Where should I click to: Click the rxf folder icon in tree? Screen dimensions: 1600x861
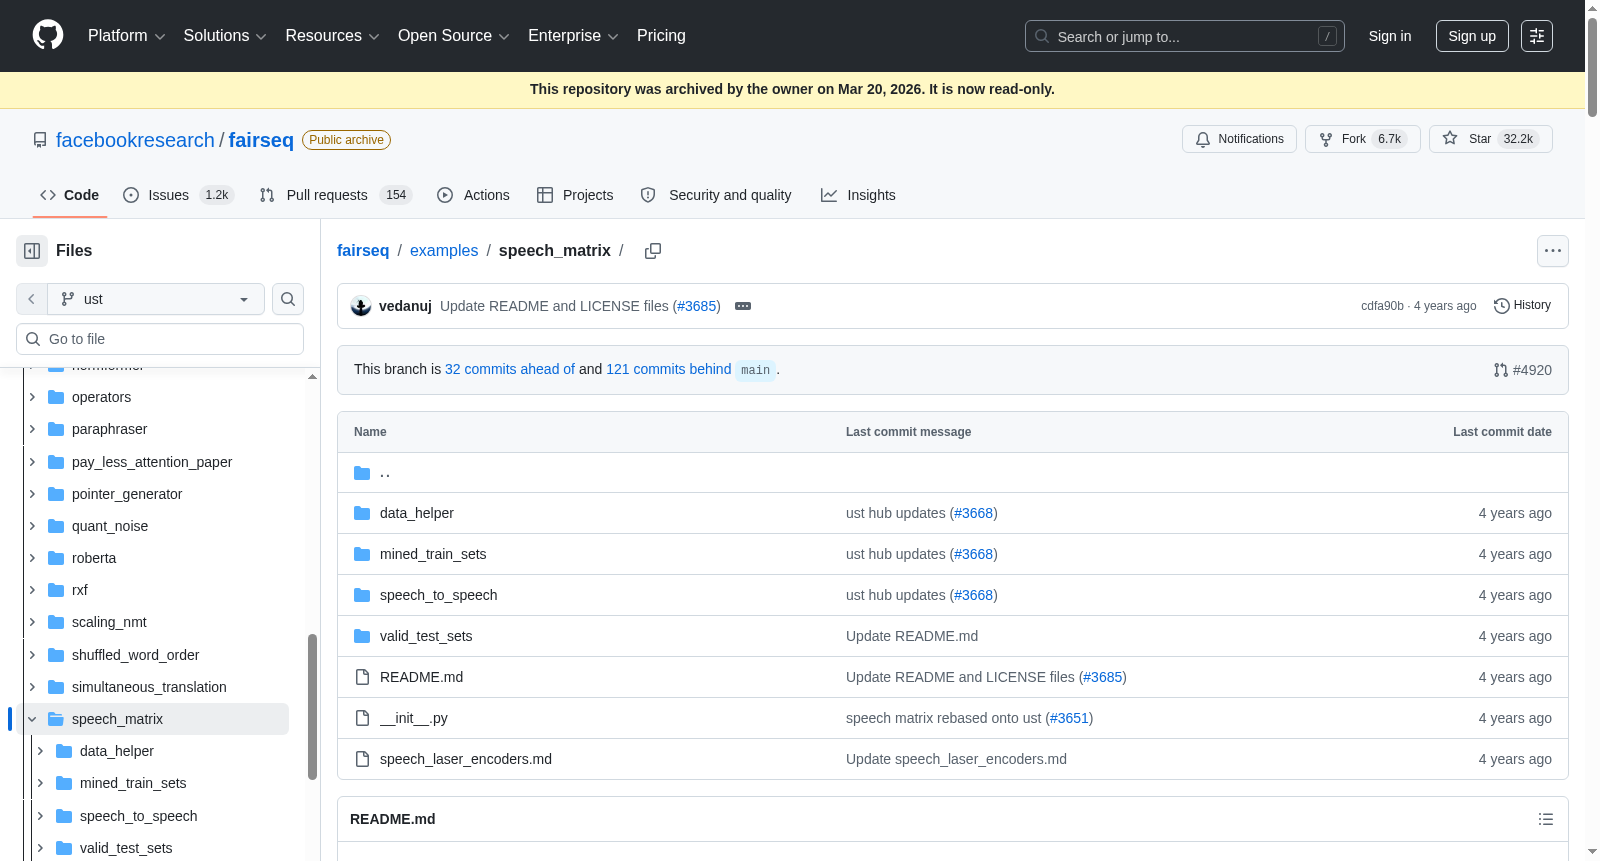pos(56,590)
